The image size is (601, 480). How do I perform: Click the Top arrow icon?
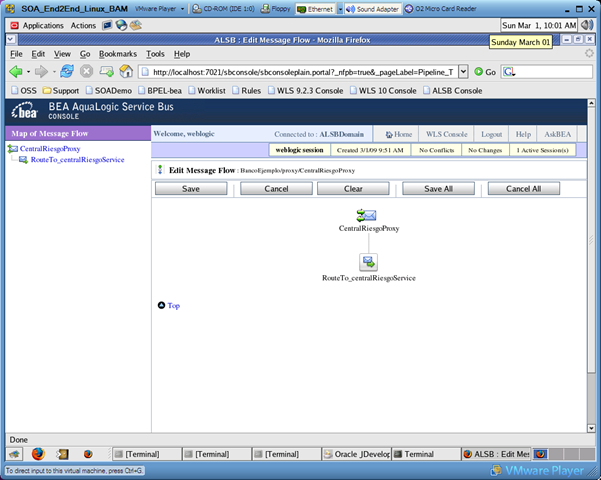coord(161,305)
